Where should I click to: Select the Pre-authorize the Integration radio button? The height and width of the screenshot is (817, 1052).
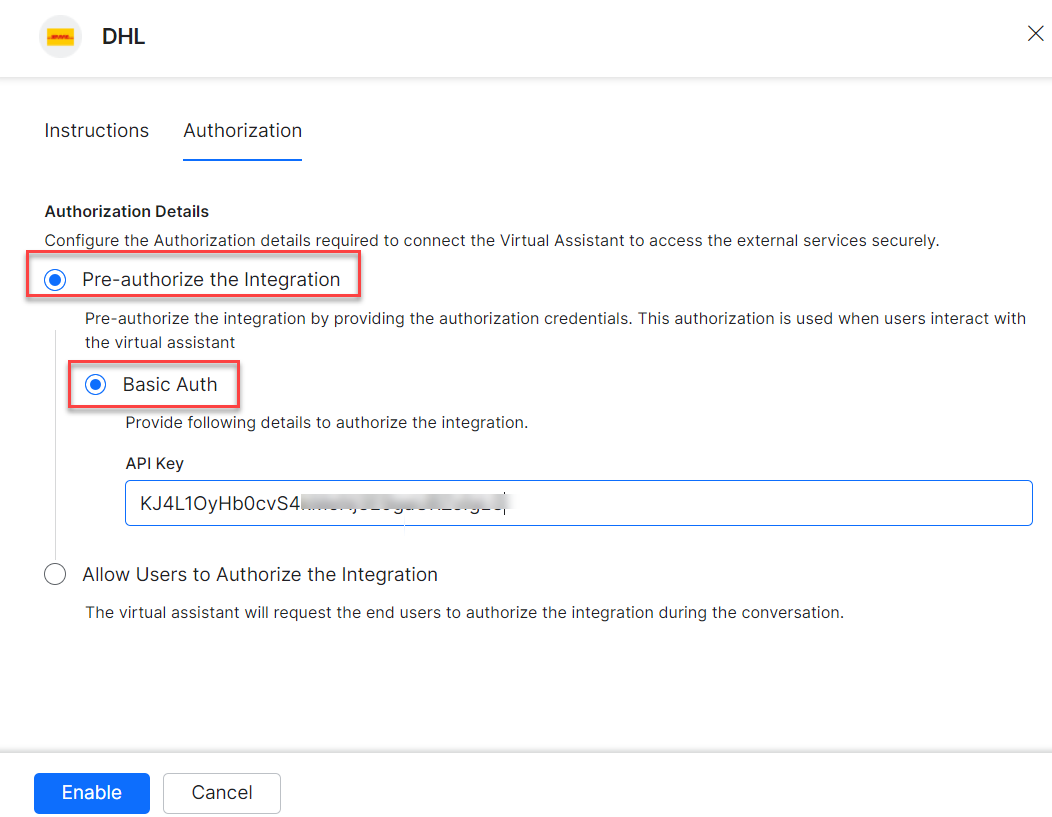56,280
